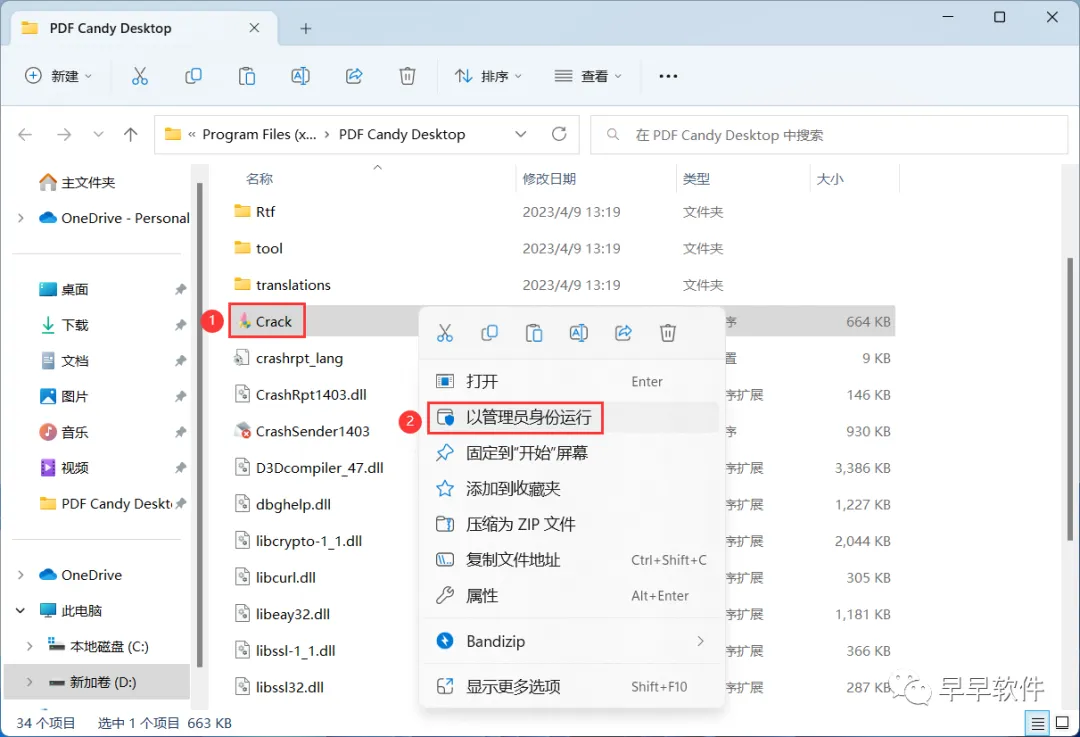Image resolution: width=1080 pixels, height=737 pixels.
Task: Open recent locations chevron next to forward arrow
Action: click(98, 134)
